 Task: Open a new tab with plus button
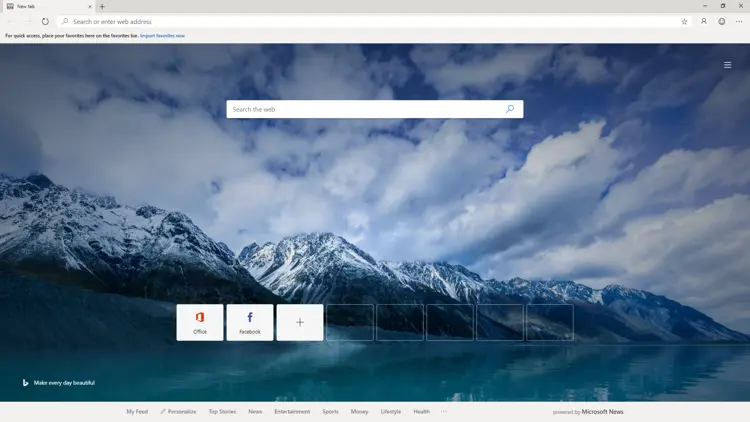point(102,7)
